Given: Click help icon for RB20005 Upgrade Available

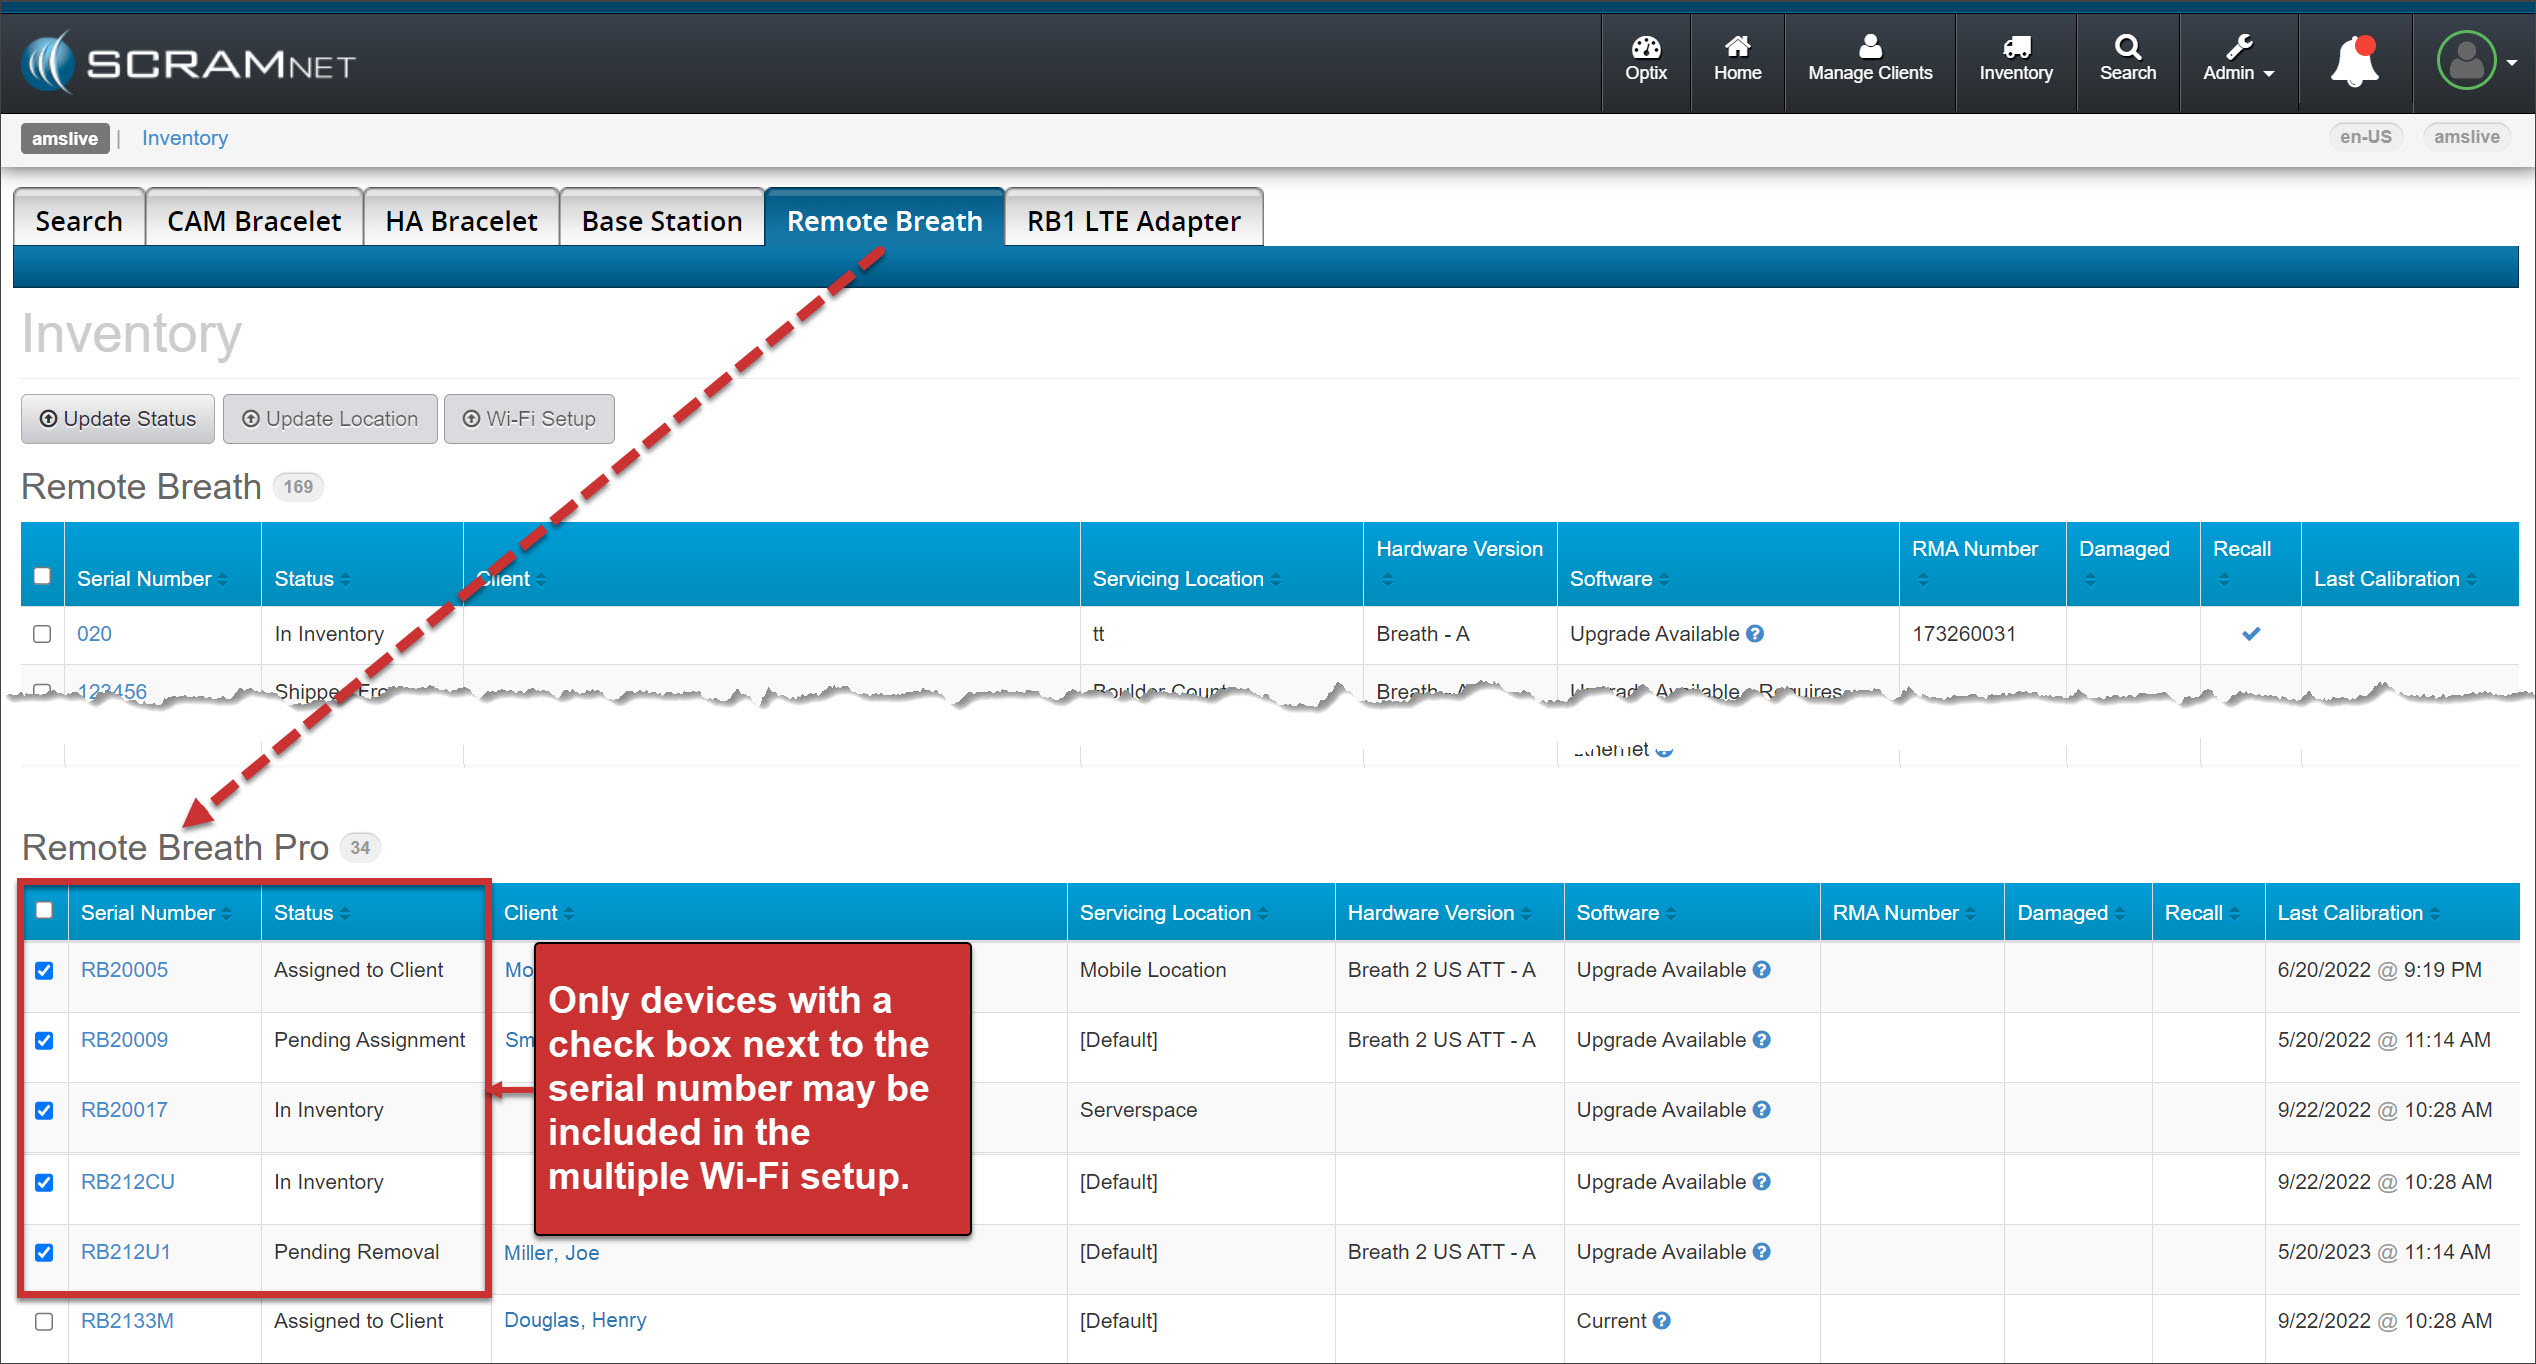Looking at the screenshot, I should (1762, 970).
